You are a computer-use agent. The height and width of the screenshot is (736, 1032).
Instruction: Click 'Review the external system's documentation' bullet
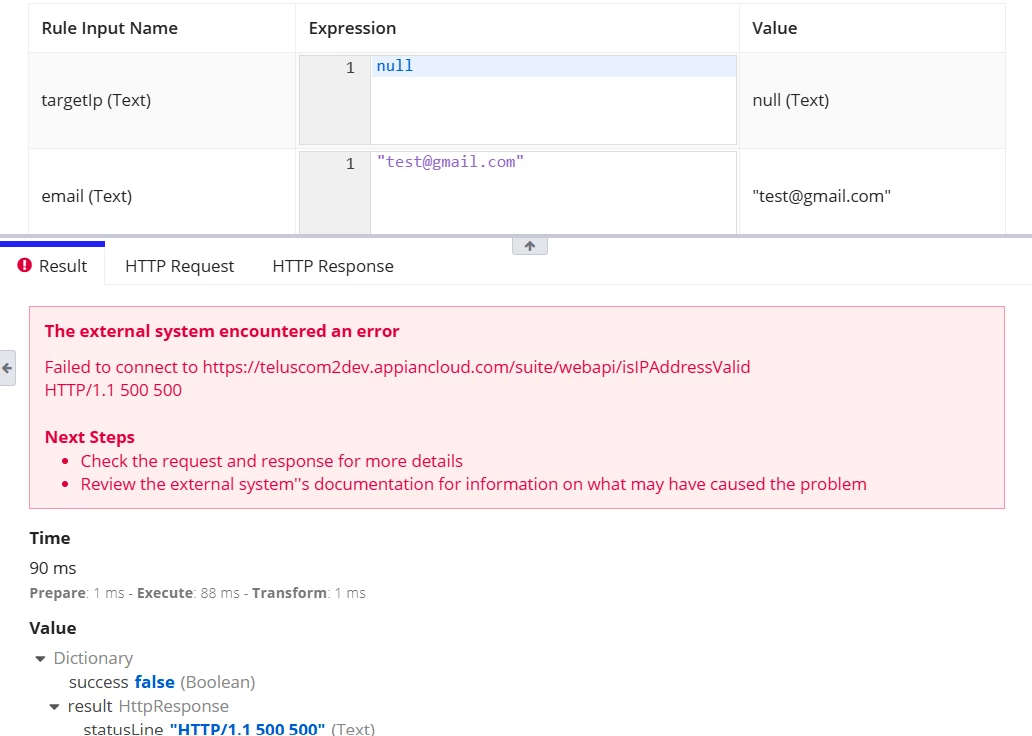[x=473, y=484]
